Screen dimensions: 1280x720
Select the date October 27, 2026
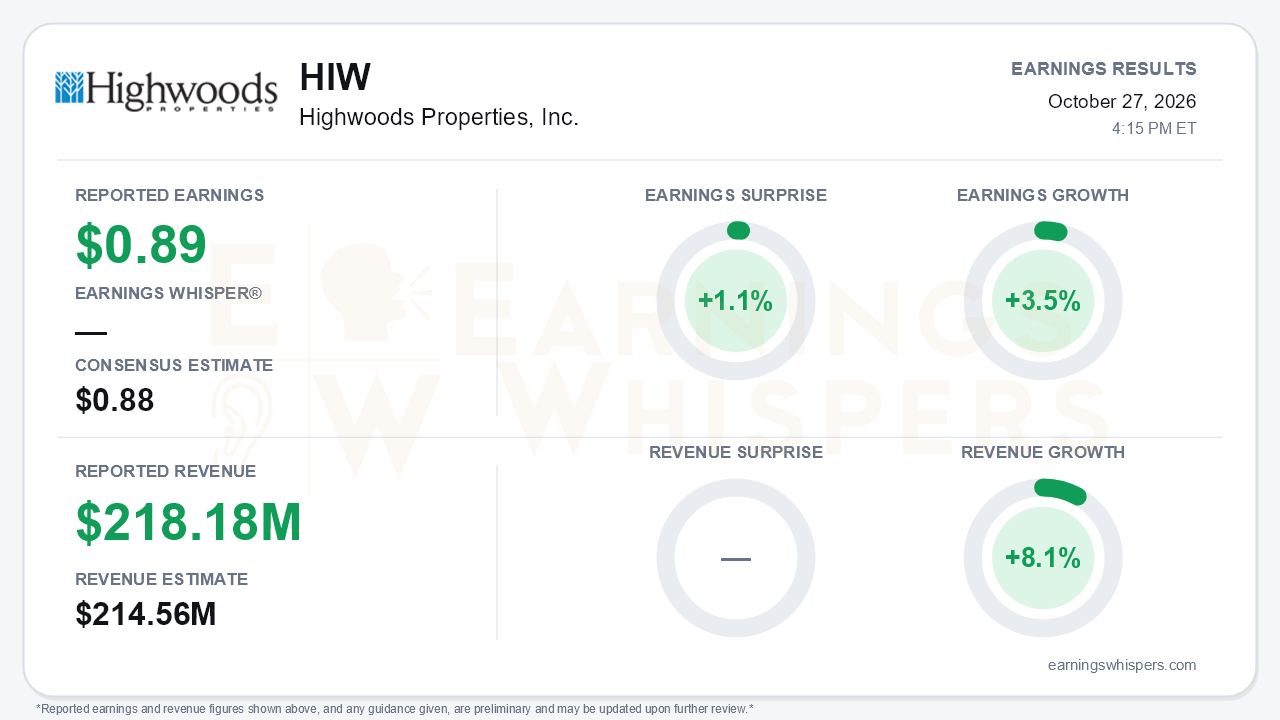point(1122,102)
